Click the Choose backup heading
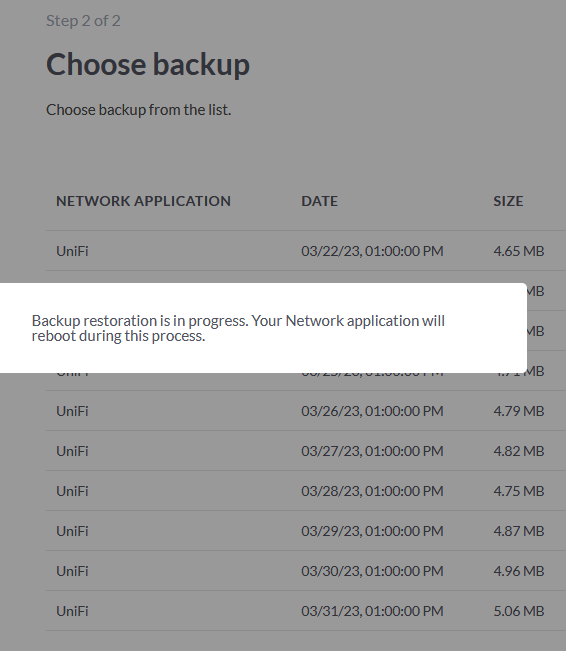Viewport: 566px width, 651px height. 148,65
